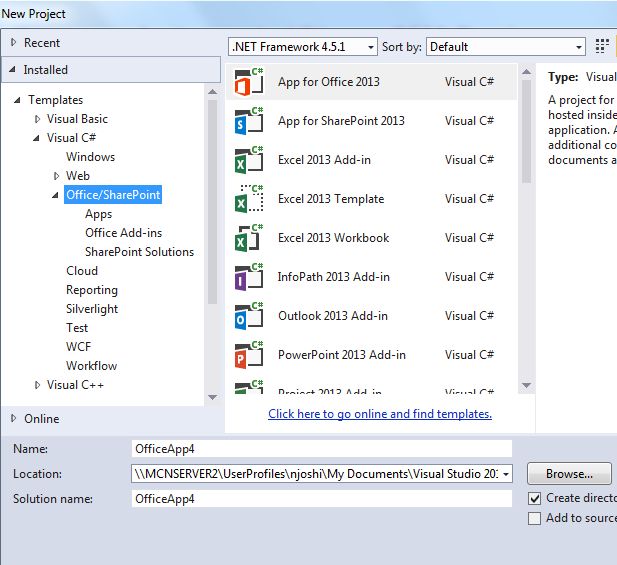Select the Outlook 2013 Add-in icon

(248, 316)
